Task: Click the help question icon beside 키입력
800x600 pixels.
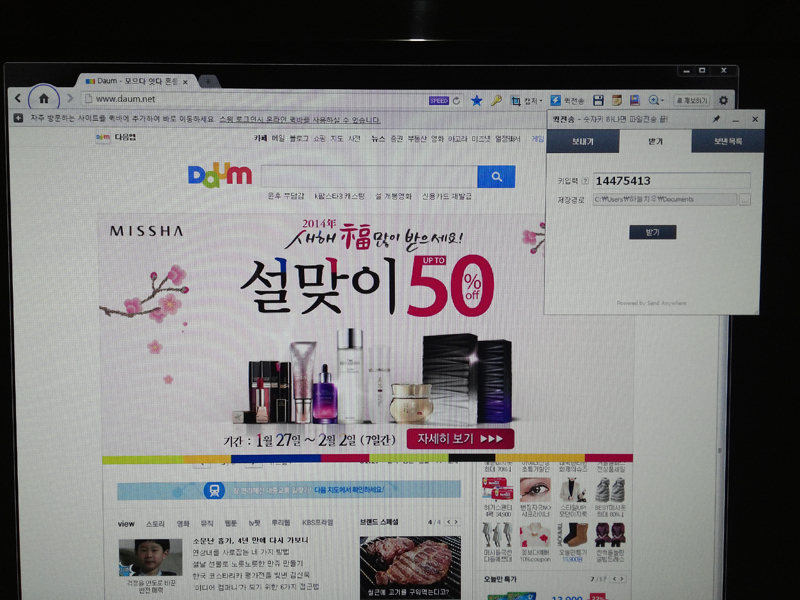Action: click(x=585, y=181)
